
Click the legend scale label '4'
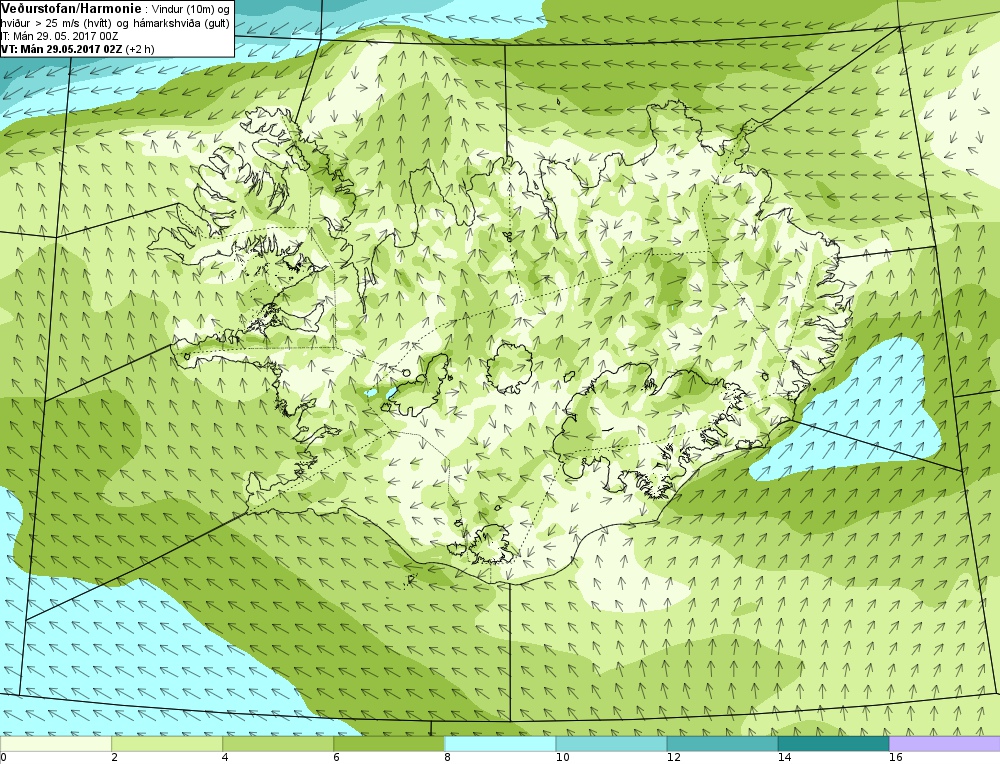click(x=225, y=758)
